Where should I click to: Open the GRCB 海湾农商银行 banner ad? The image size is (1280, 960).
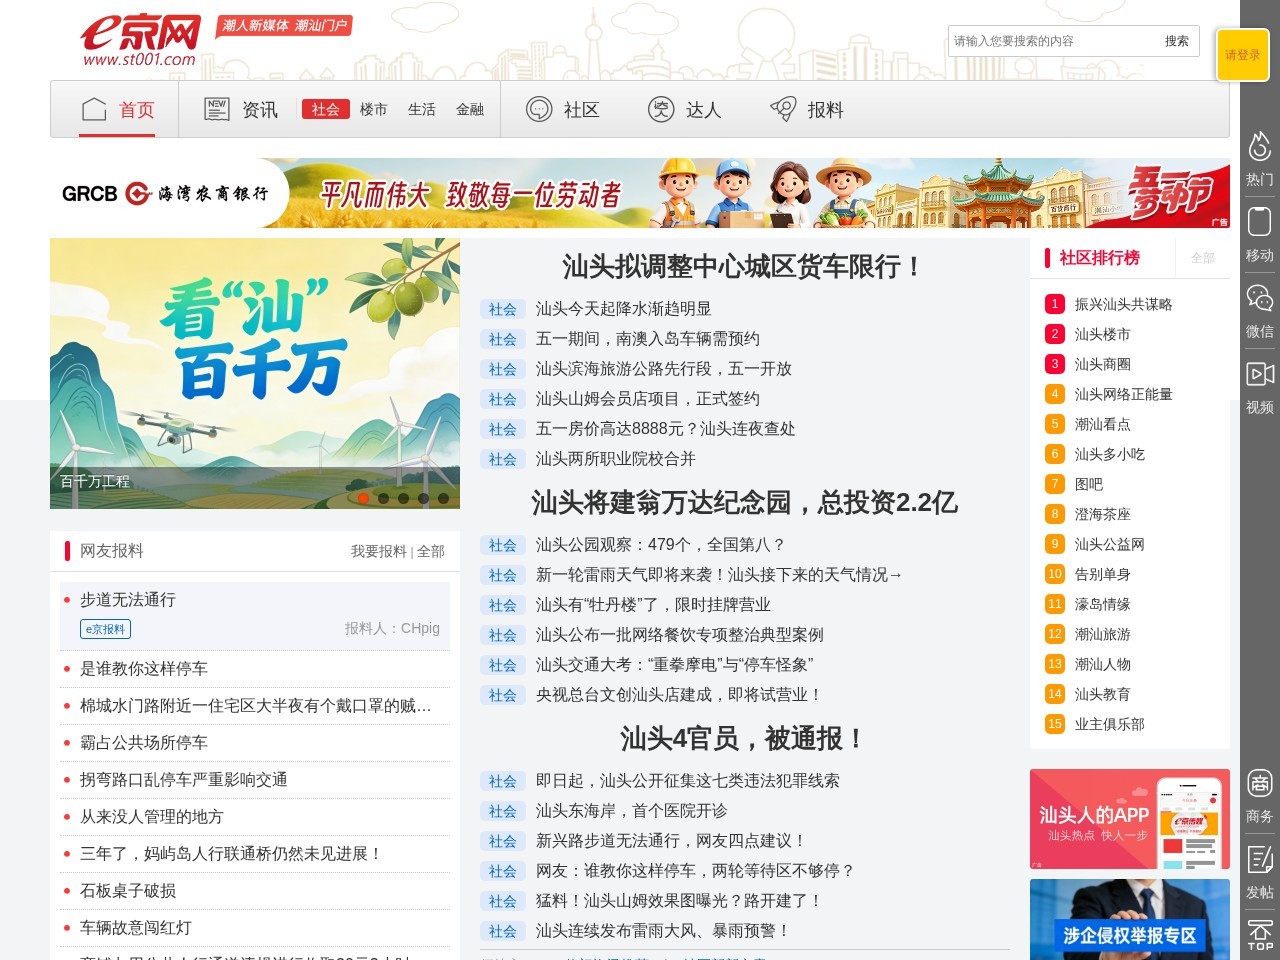point(640,193)
